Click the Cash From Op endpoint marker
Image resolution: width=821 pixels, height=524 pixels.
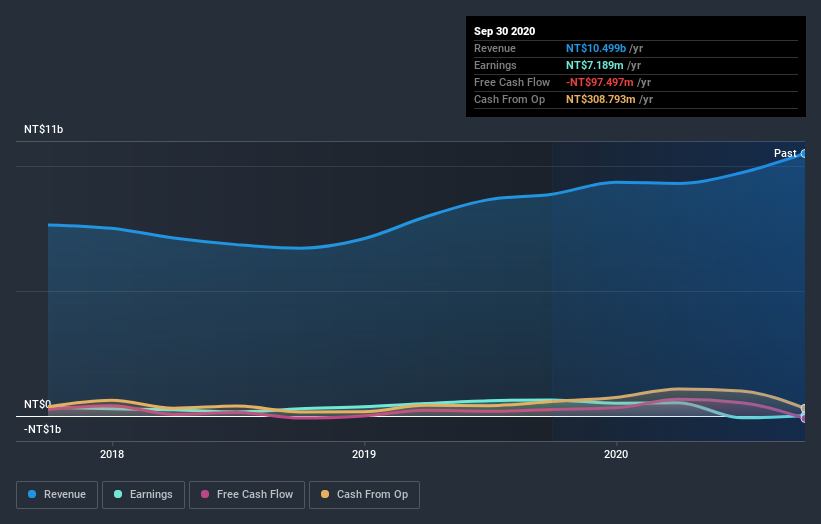point(805,409)
